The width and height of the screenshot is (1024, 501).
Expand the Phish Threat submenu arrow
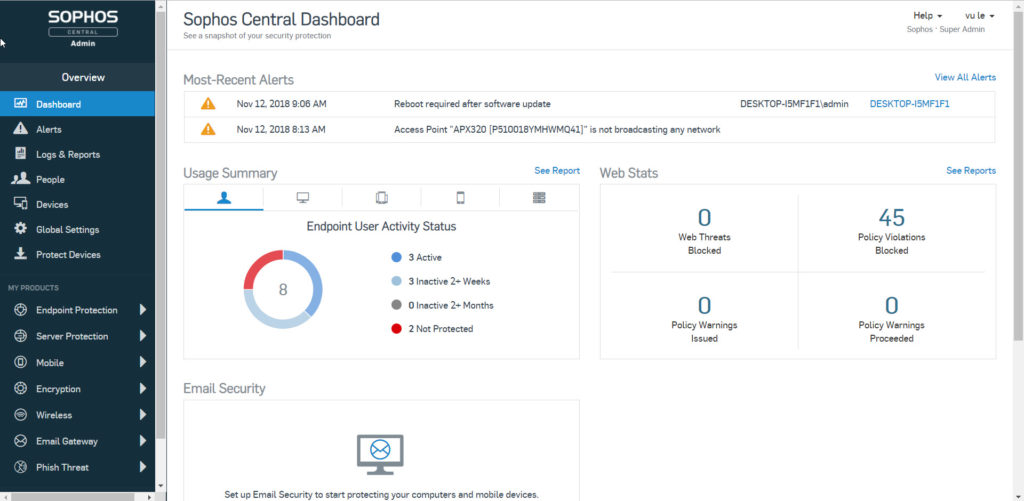[x=143, y=467]
